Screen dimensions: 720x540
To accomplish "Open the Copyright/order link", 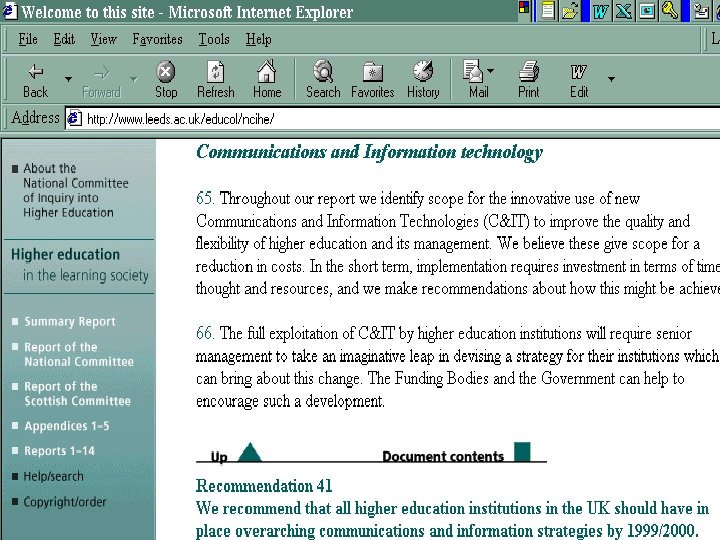I will [x=65, y=502].
